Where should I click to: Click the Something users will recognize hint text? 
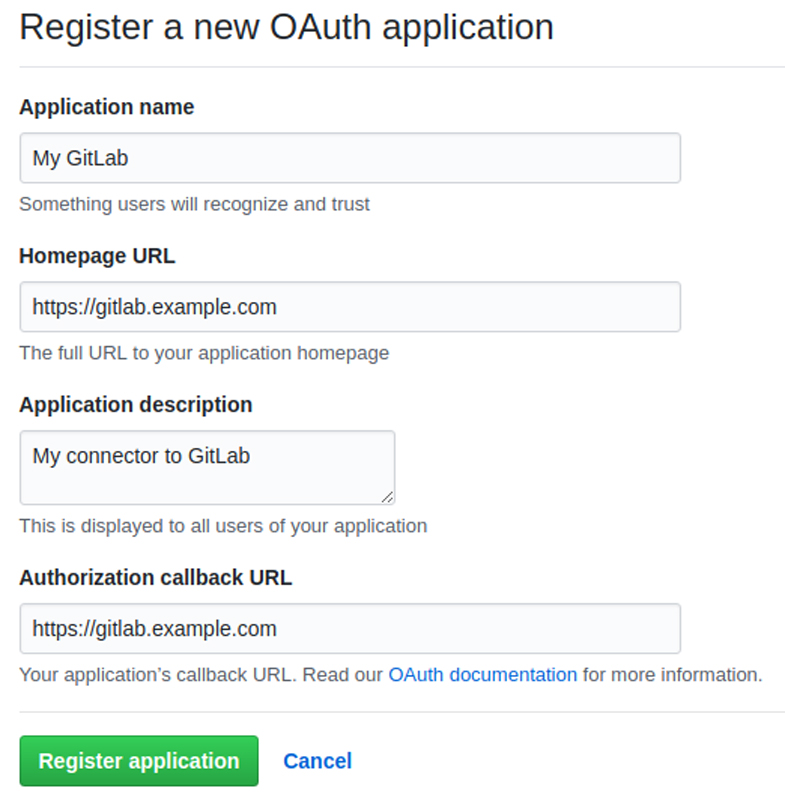pos(194,204)
